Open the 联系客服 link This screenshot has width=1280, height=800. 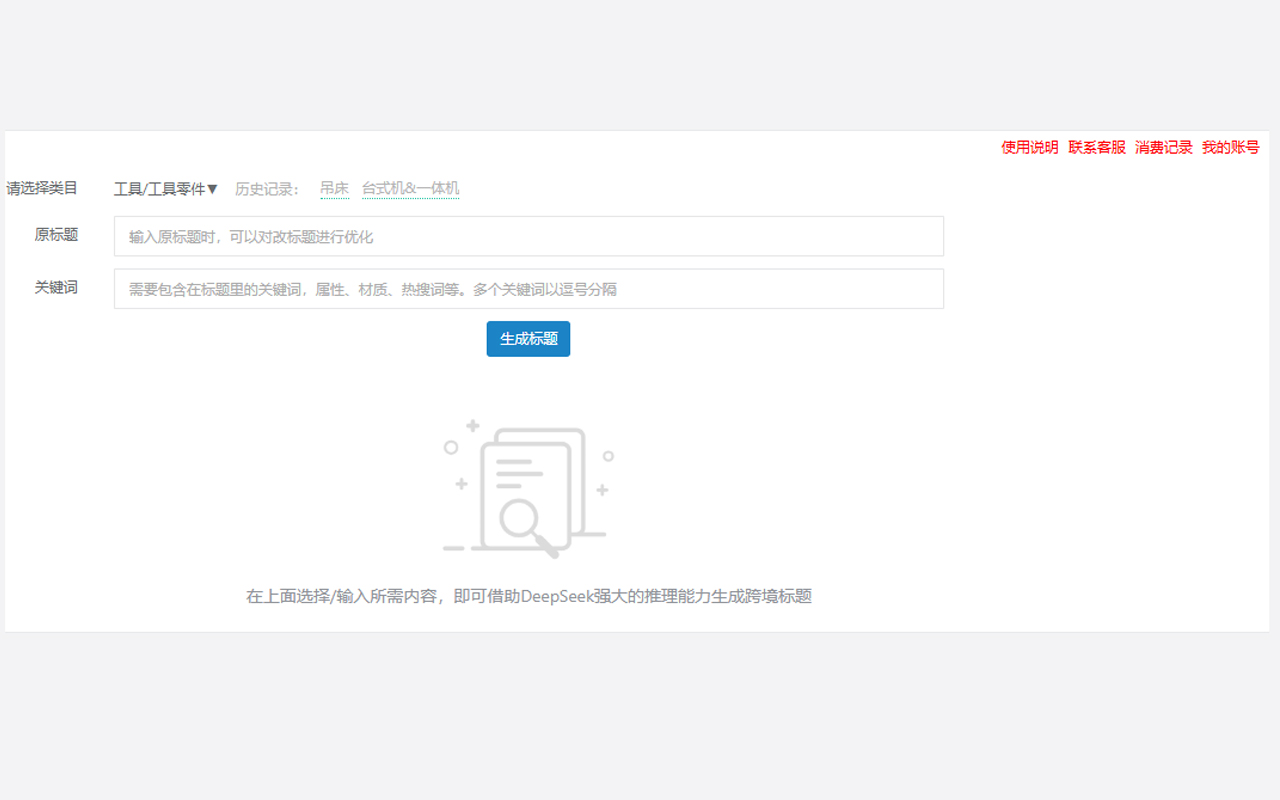tap(1097, 147)
